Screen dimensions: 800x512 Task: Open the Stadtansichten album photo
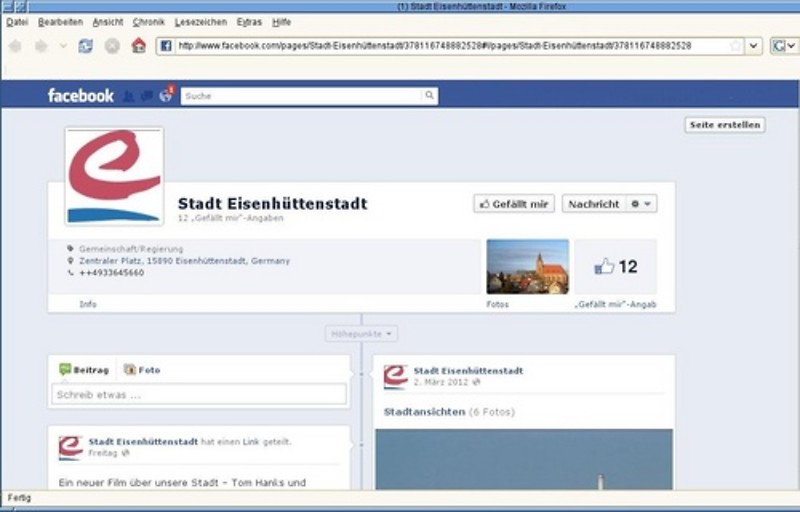click(524, 459)
